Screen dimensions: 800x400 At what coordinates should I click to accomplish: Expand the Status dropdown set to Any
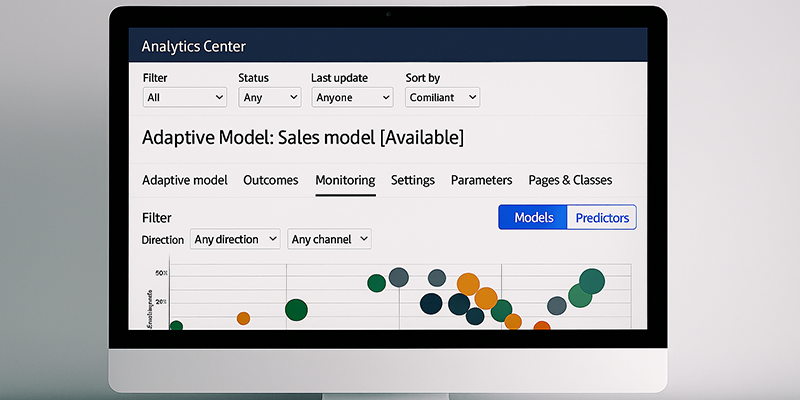point(270,97)
